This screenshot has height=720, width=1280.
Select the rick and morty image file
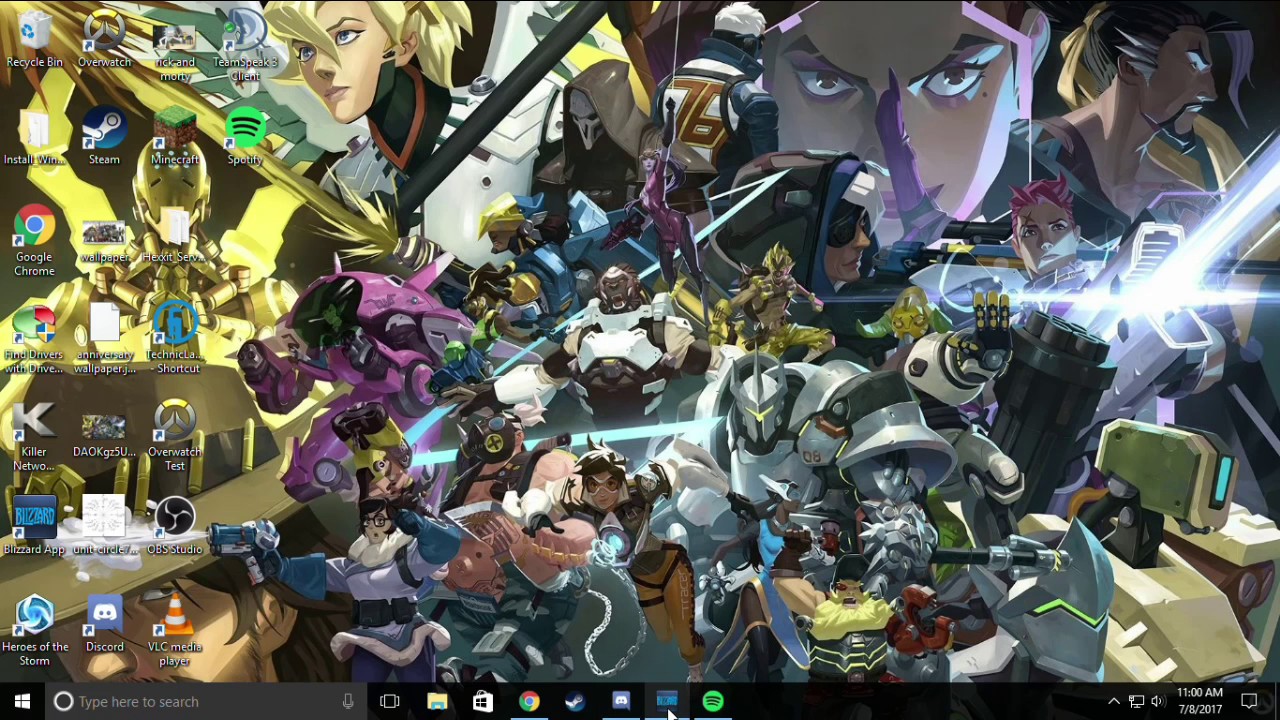175,47
